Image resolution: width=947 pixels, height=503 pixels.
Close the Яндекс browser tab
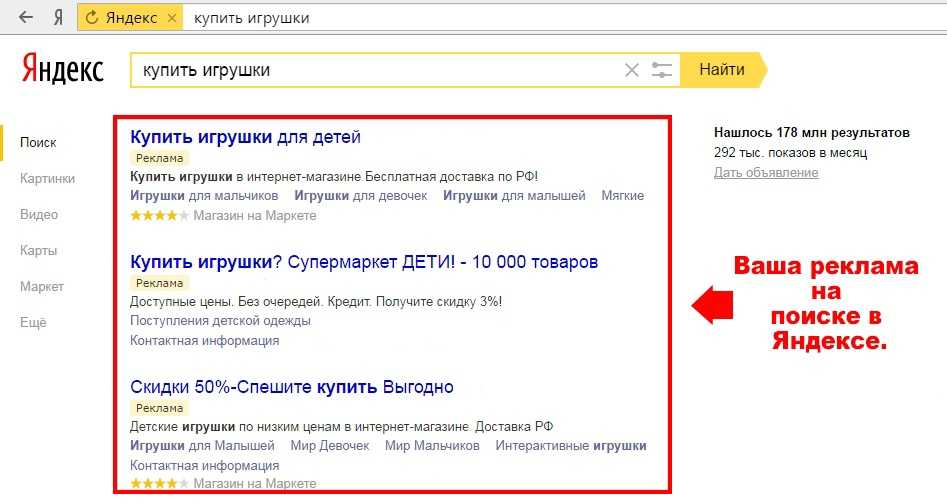click(x=172, y=18)
